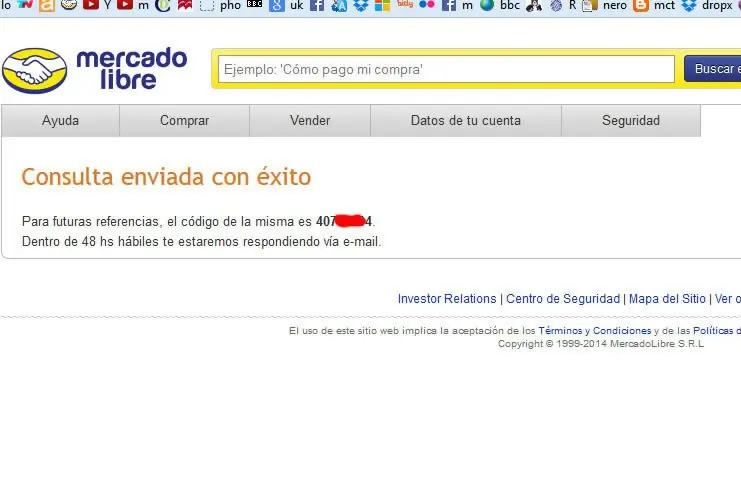Open the orange 'a' bookmark icon

click(47, 5)
